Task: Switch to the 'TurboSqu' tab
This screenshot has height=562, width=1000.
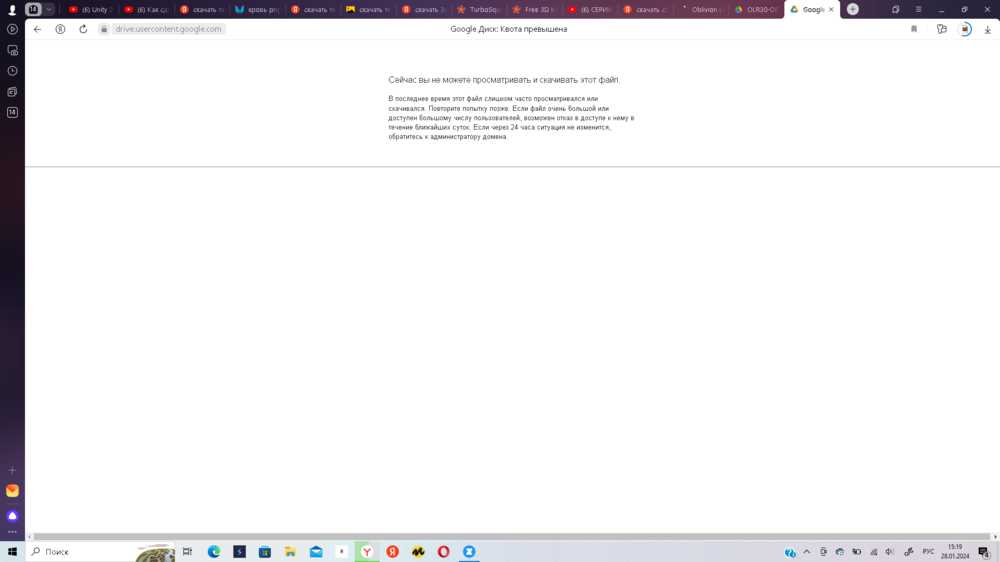Action: (479, 10)
